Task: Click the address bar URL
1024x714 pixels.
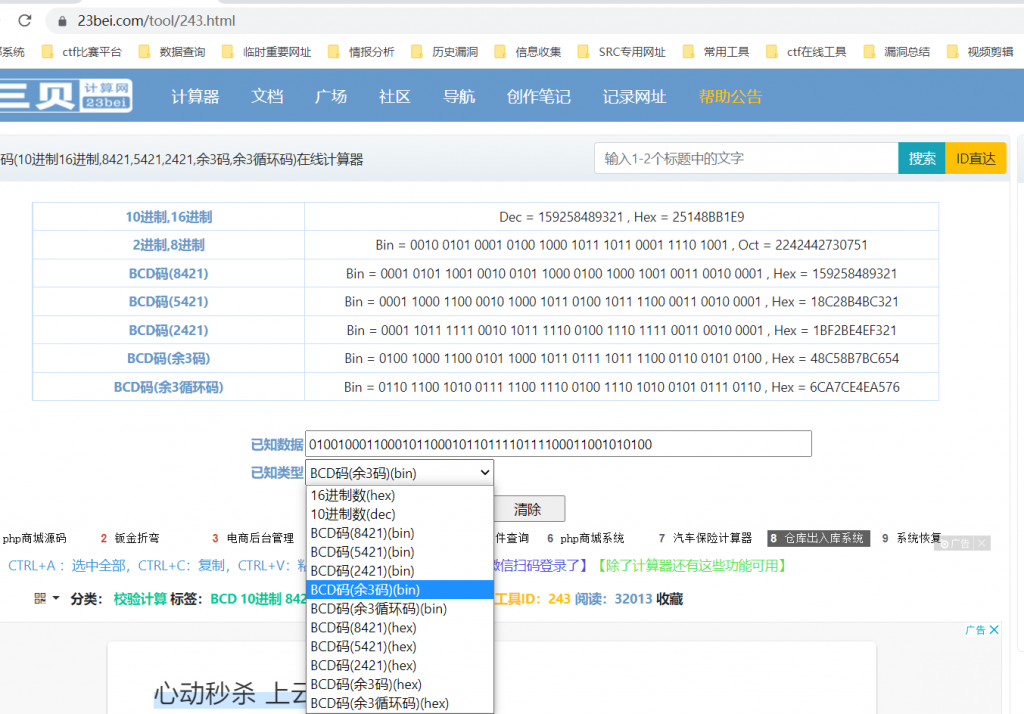Action: point(156,21)
